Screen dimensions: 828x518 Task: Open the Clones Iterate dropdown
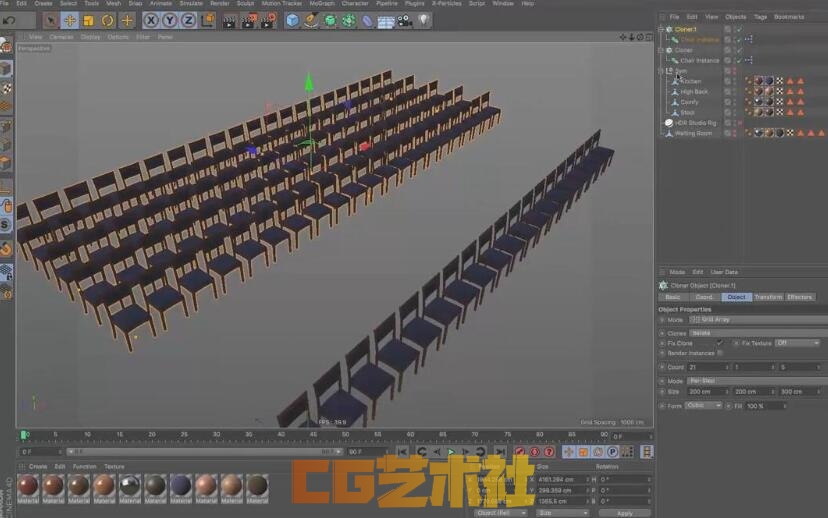click(758, 333)
